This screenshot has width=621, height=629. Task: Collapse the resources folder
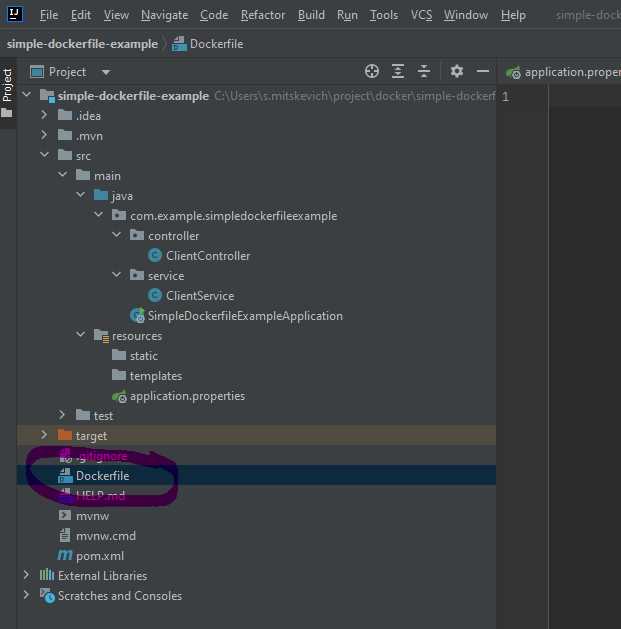(81, 335)
